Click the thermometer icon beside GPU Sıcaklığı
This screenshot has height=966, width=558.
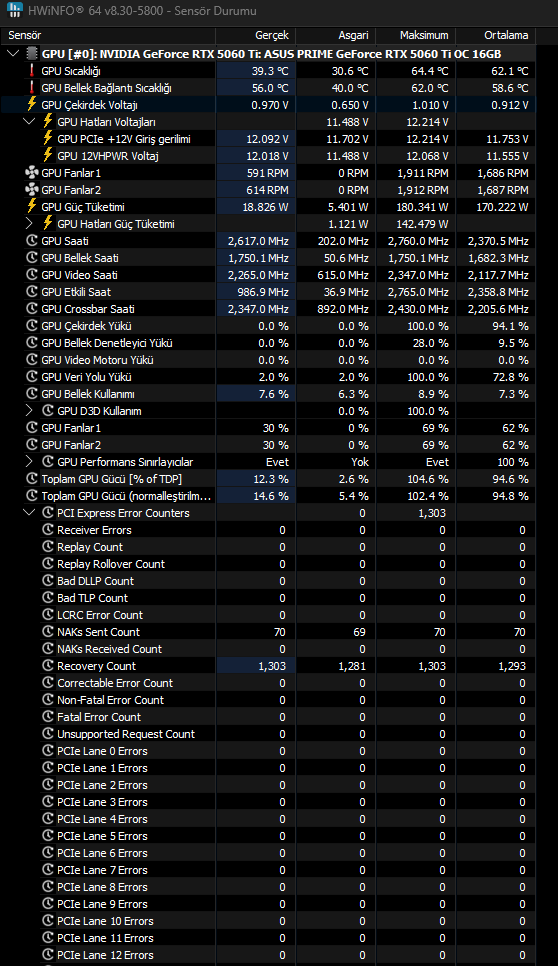click(x=32, y=71)
